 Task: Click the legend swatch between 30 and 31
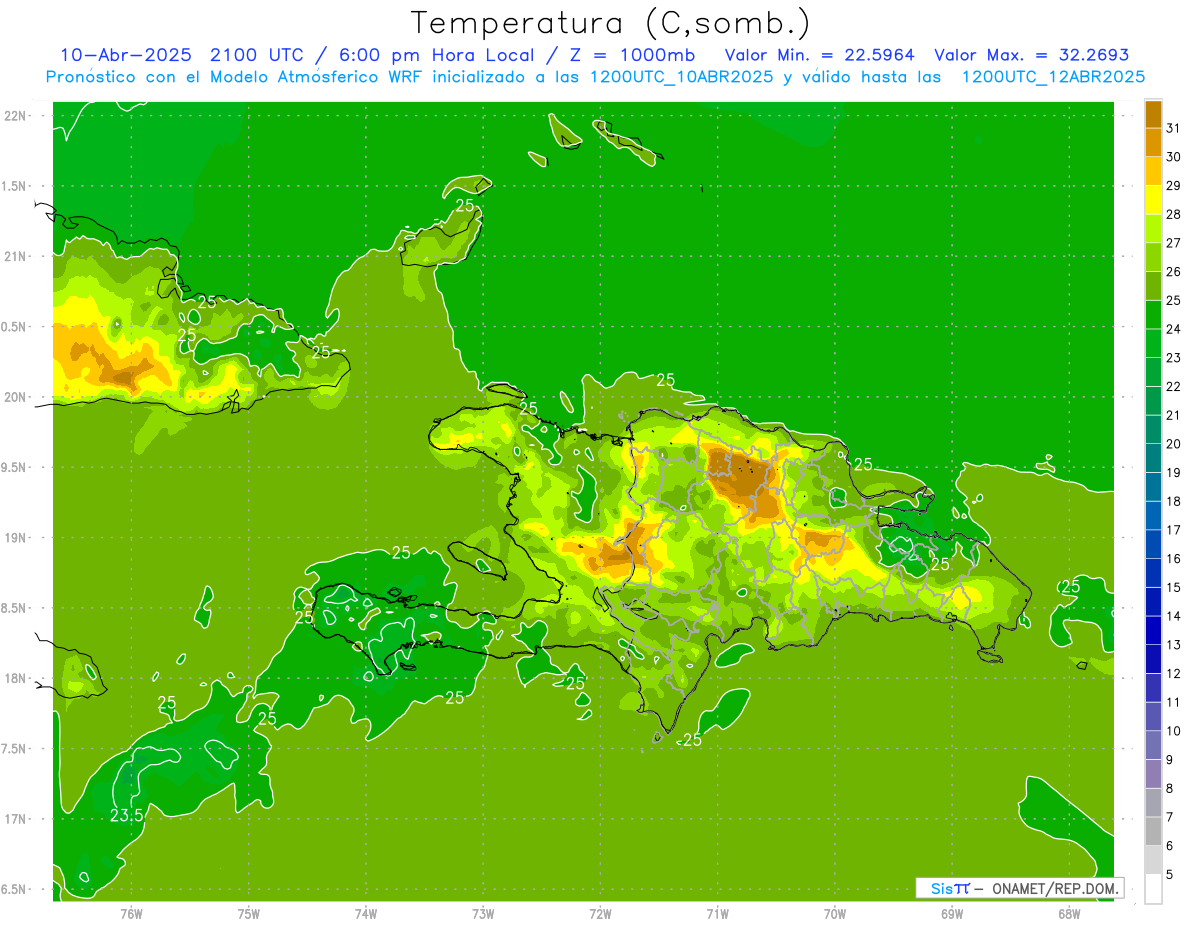coord(1153,142)
